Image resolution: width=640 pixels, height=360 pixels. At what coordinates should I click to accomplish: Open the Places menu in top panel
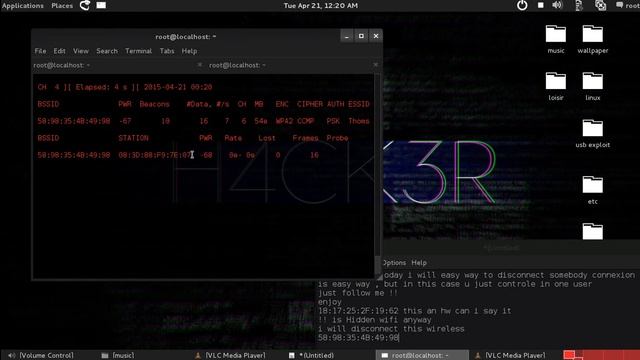pyautogui.click(x=62, y=6)
